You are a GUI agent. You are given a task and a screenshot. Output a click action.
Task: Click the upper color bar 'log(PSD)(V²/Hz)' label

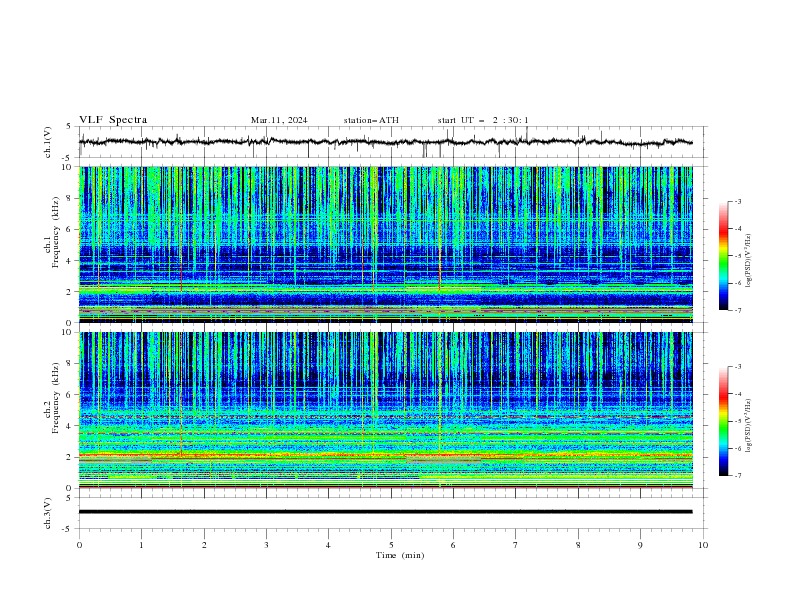[749, 261]
